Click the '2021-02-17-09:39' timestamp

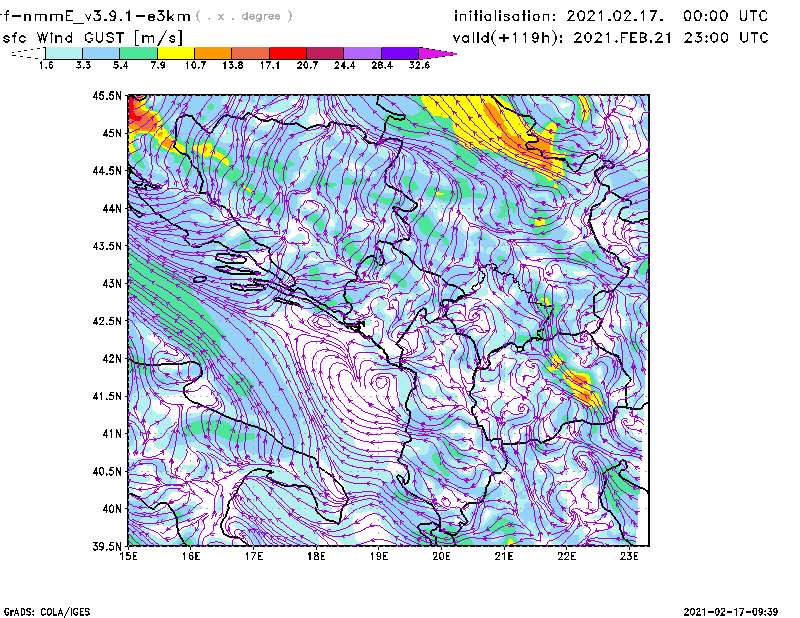point(731,612)
